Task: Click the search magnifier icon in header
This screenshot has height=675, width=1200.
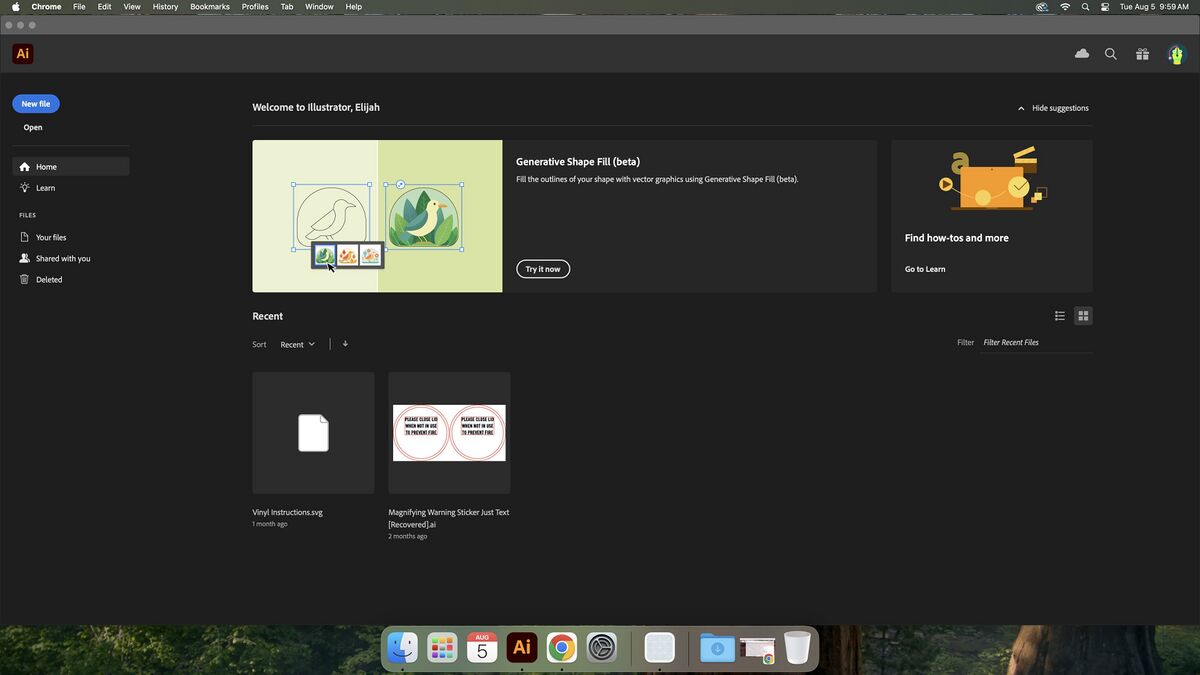Action: (1111, 54)
